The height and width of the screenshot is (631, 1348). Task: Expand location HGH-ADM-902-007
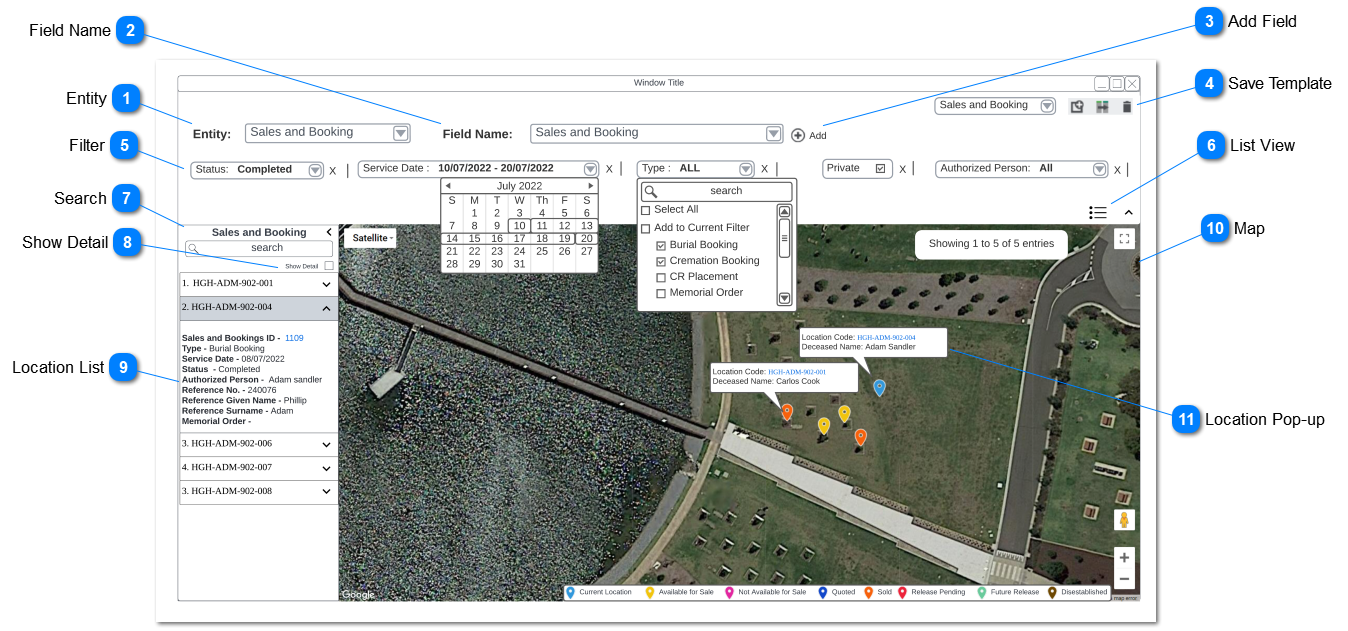pyautogui.click(x=326, y=468)
